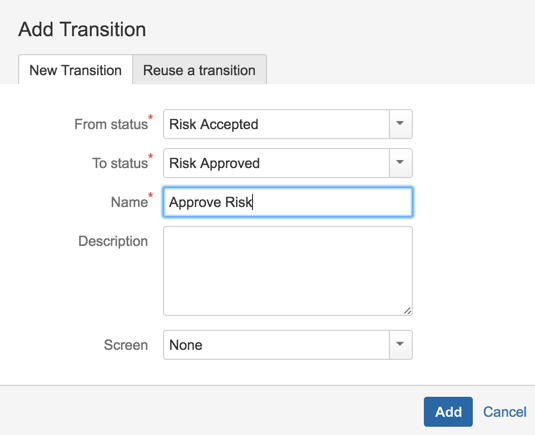Open the To status dropdown arrow
Screen dimensions: 535x435
[x=401, y=163]
